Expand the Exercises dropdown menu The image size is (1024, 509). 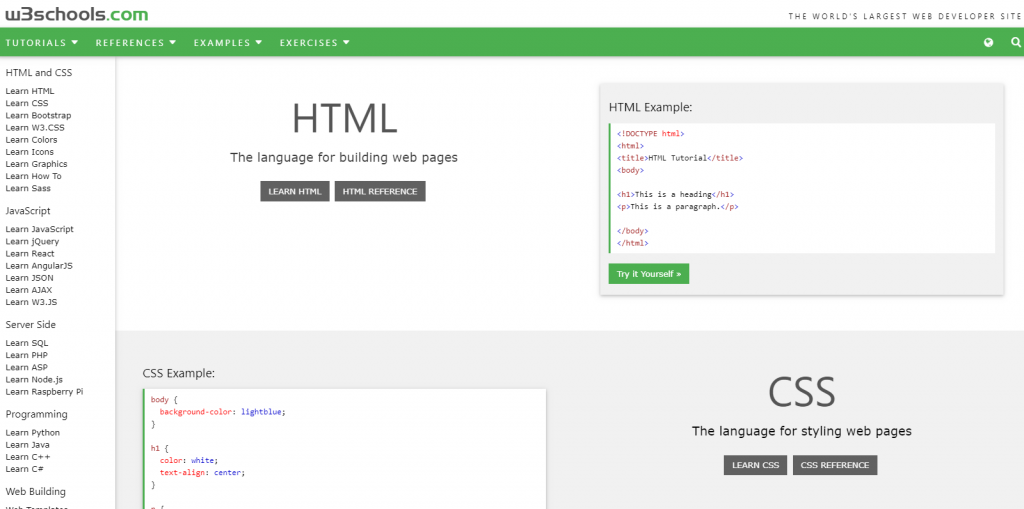[315, 42]
